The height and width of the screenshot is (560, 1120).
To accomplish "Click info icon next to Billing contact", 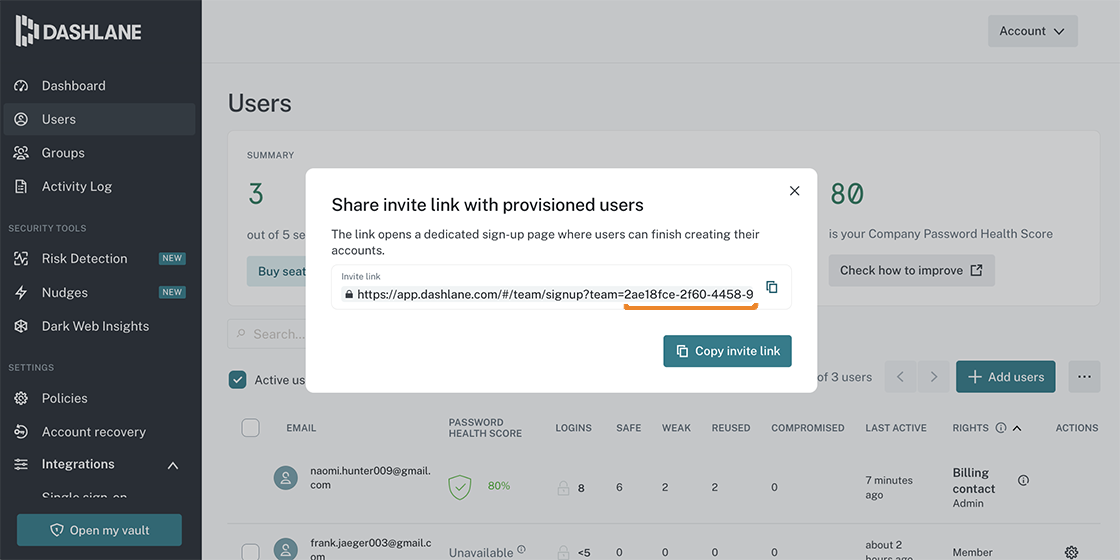I will tap(1024, 480).
